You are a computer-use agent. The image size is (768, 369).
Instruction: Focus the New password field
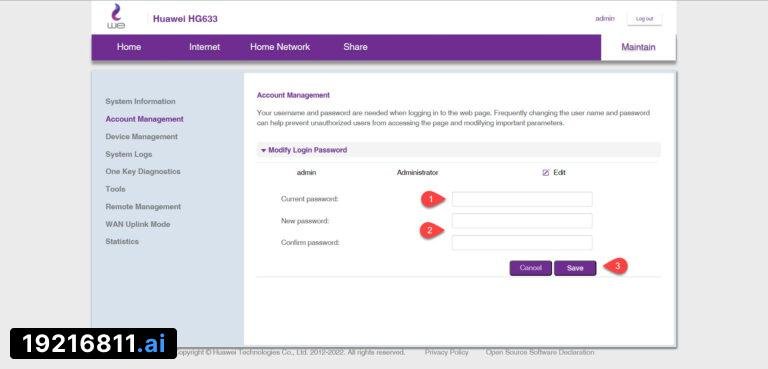pyautogui.click(x=522, y=221)
